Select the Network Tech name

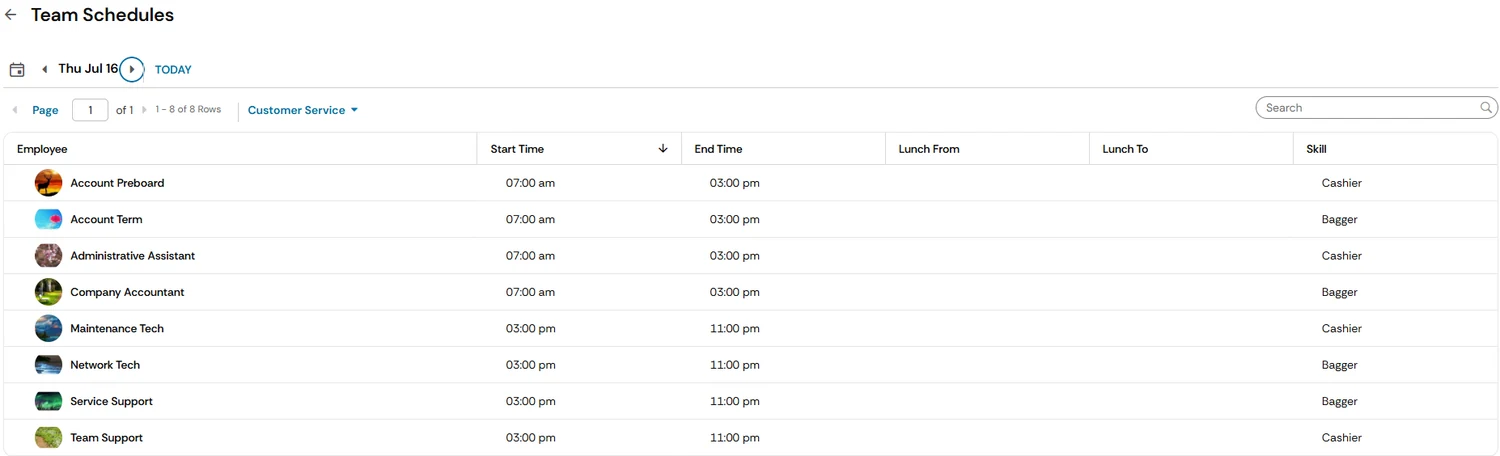[105, 365]
